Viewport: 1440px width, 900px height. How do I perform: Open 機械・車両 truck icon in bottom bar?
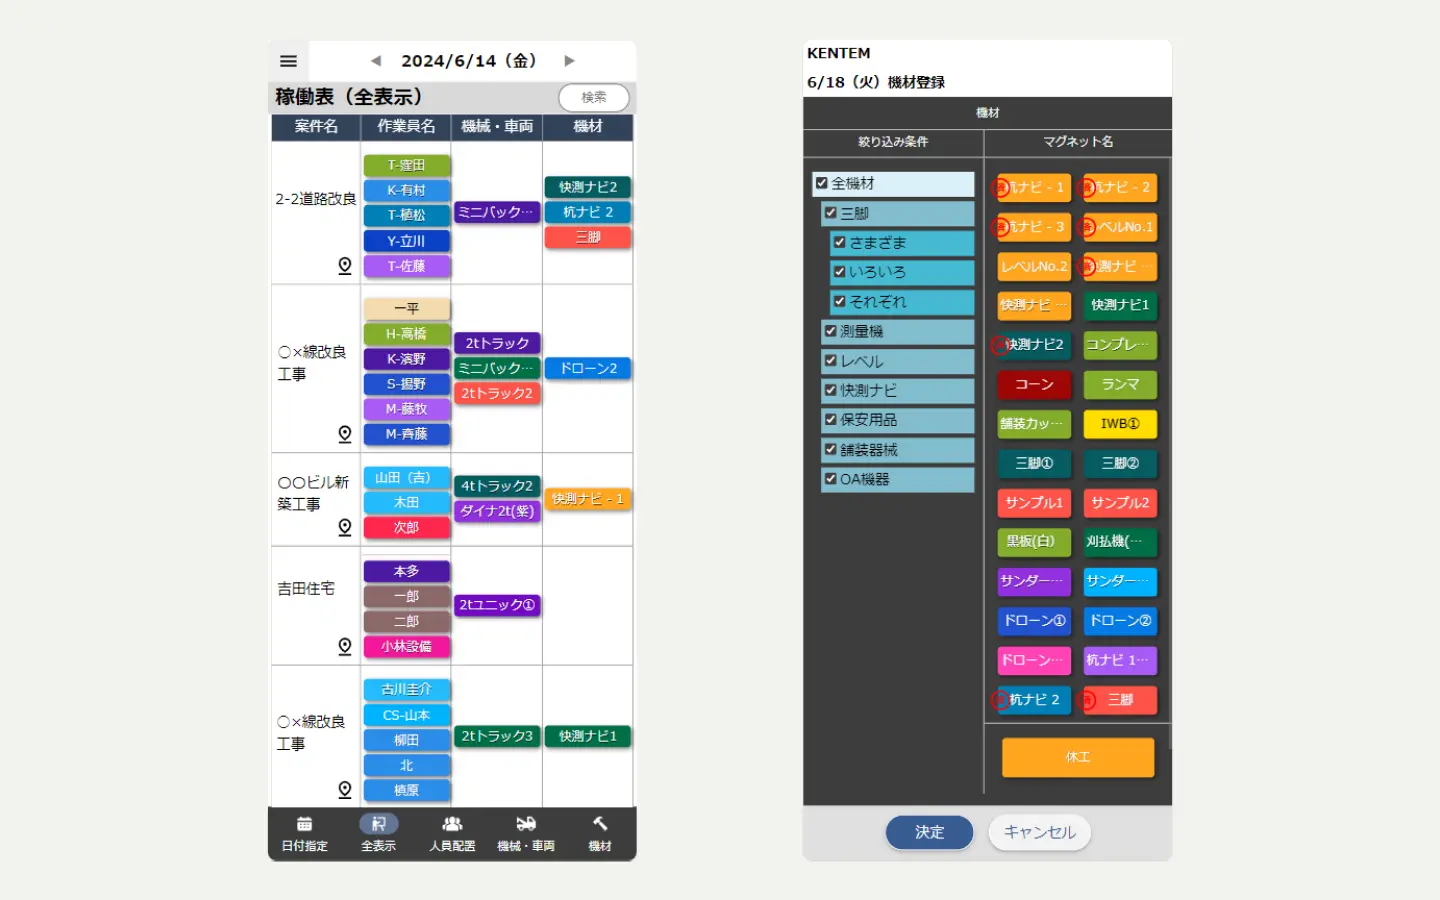526,825
